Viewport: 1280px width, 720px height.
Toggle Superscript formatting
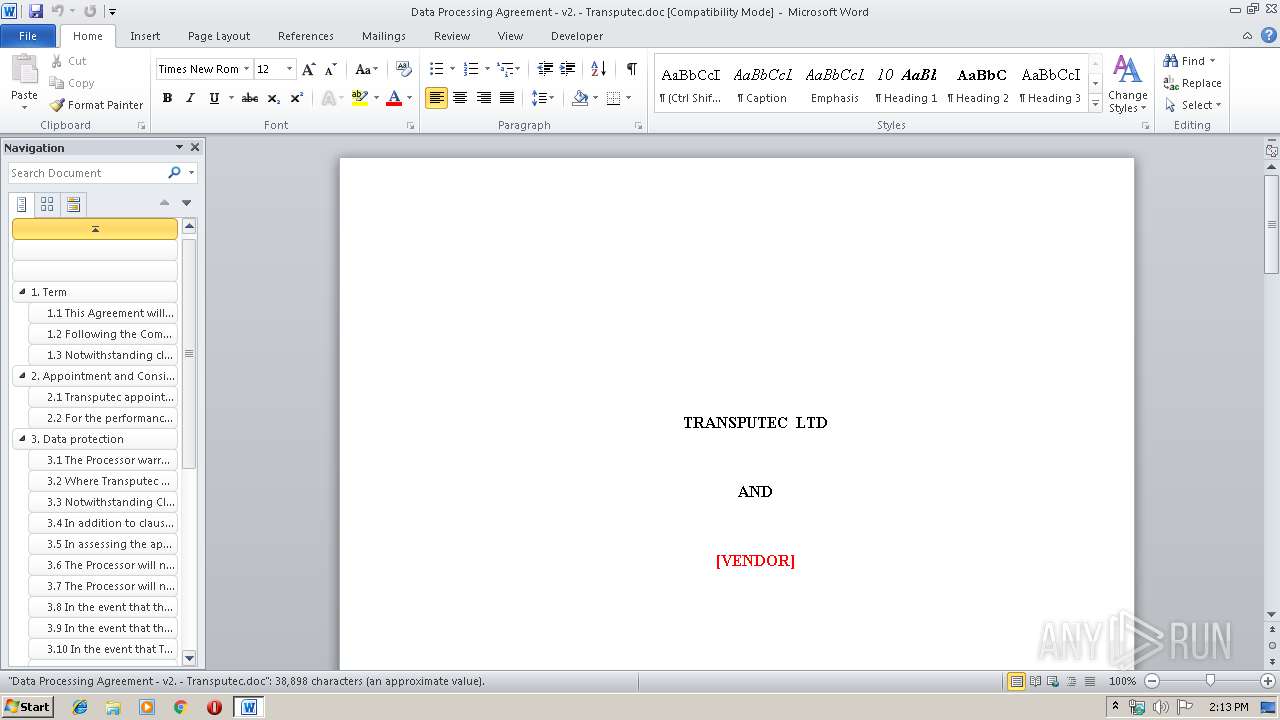click(x=297, y=98)
